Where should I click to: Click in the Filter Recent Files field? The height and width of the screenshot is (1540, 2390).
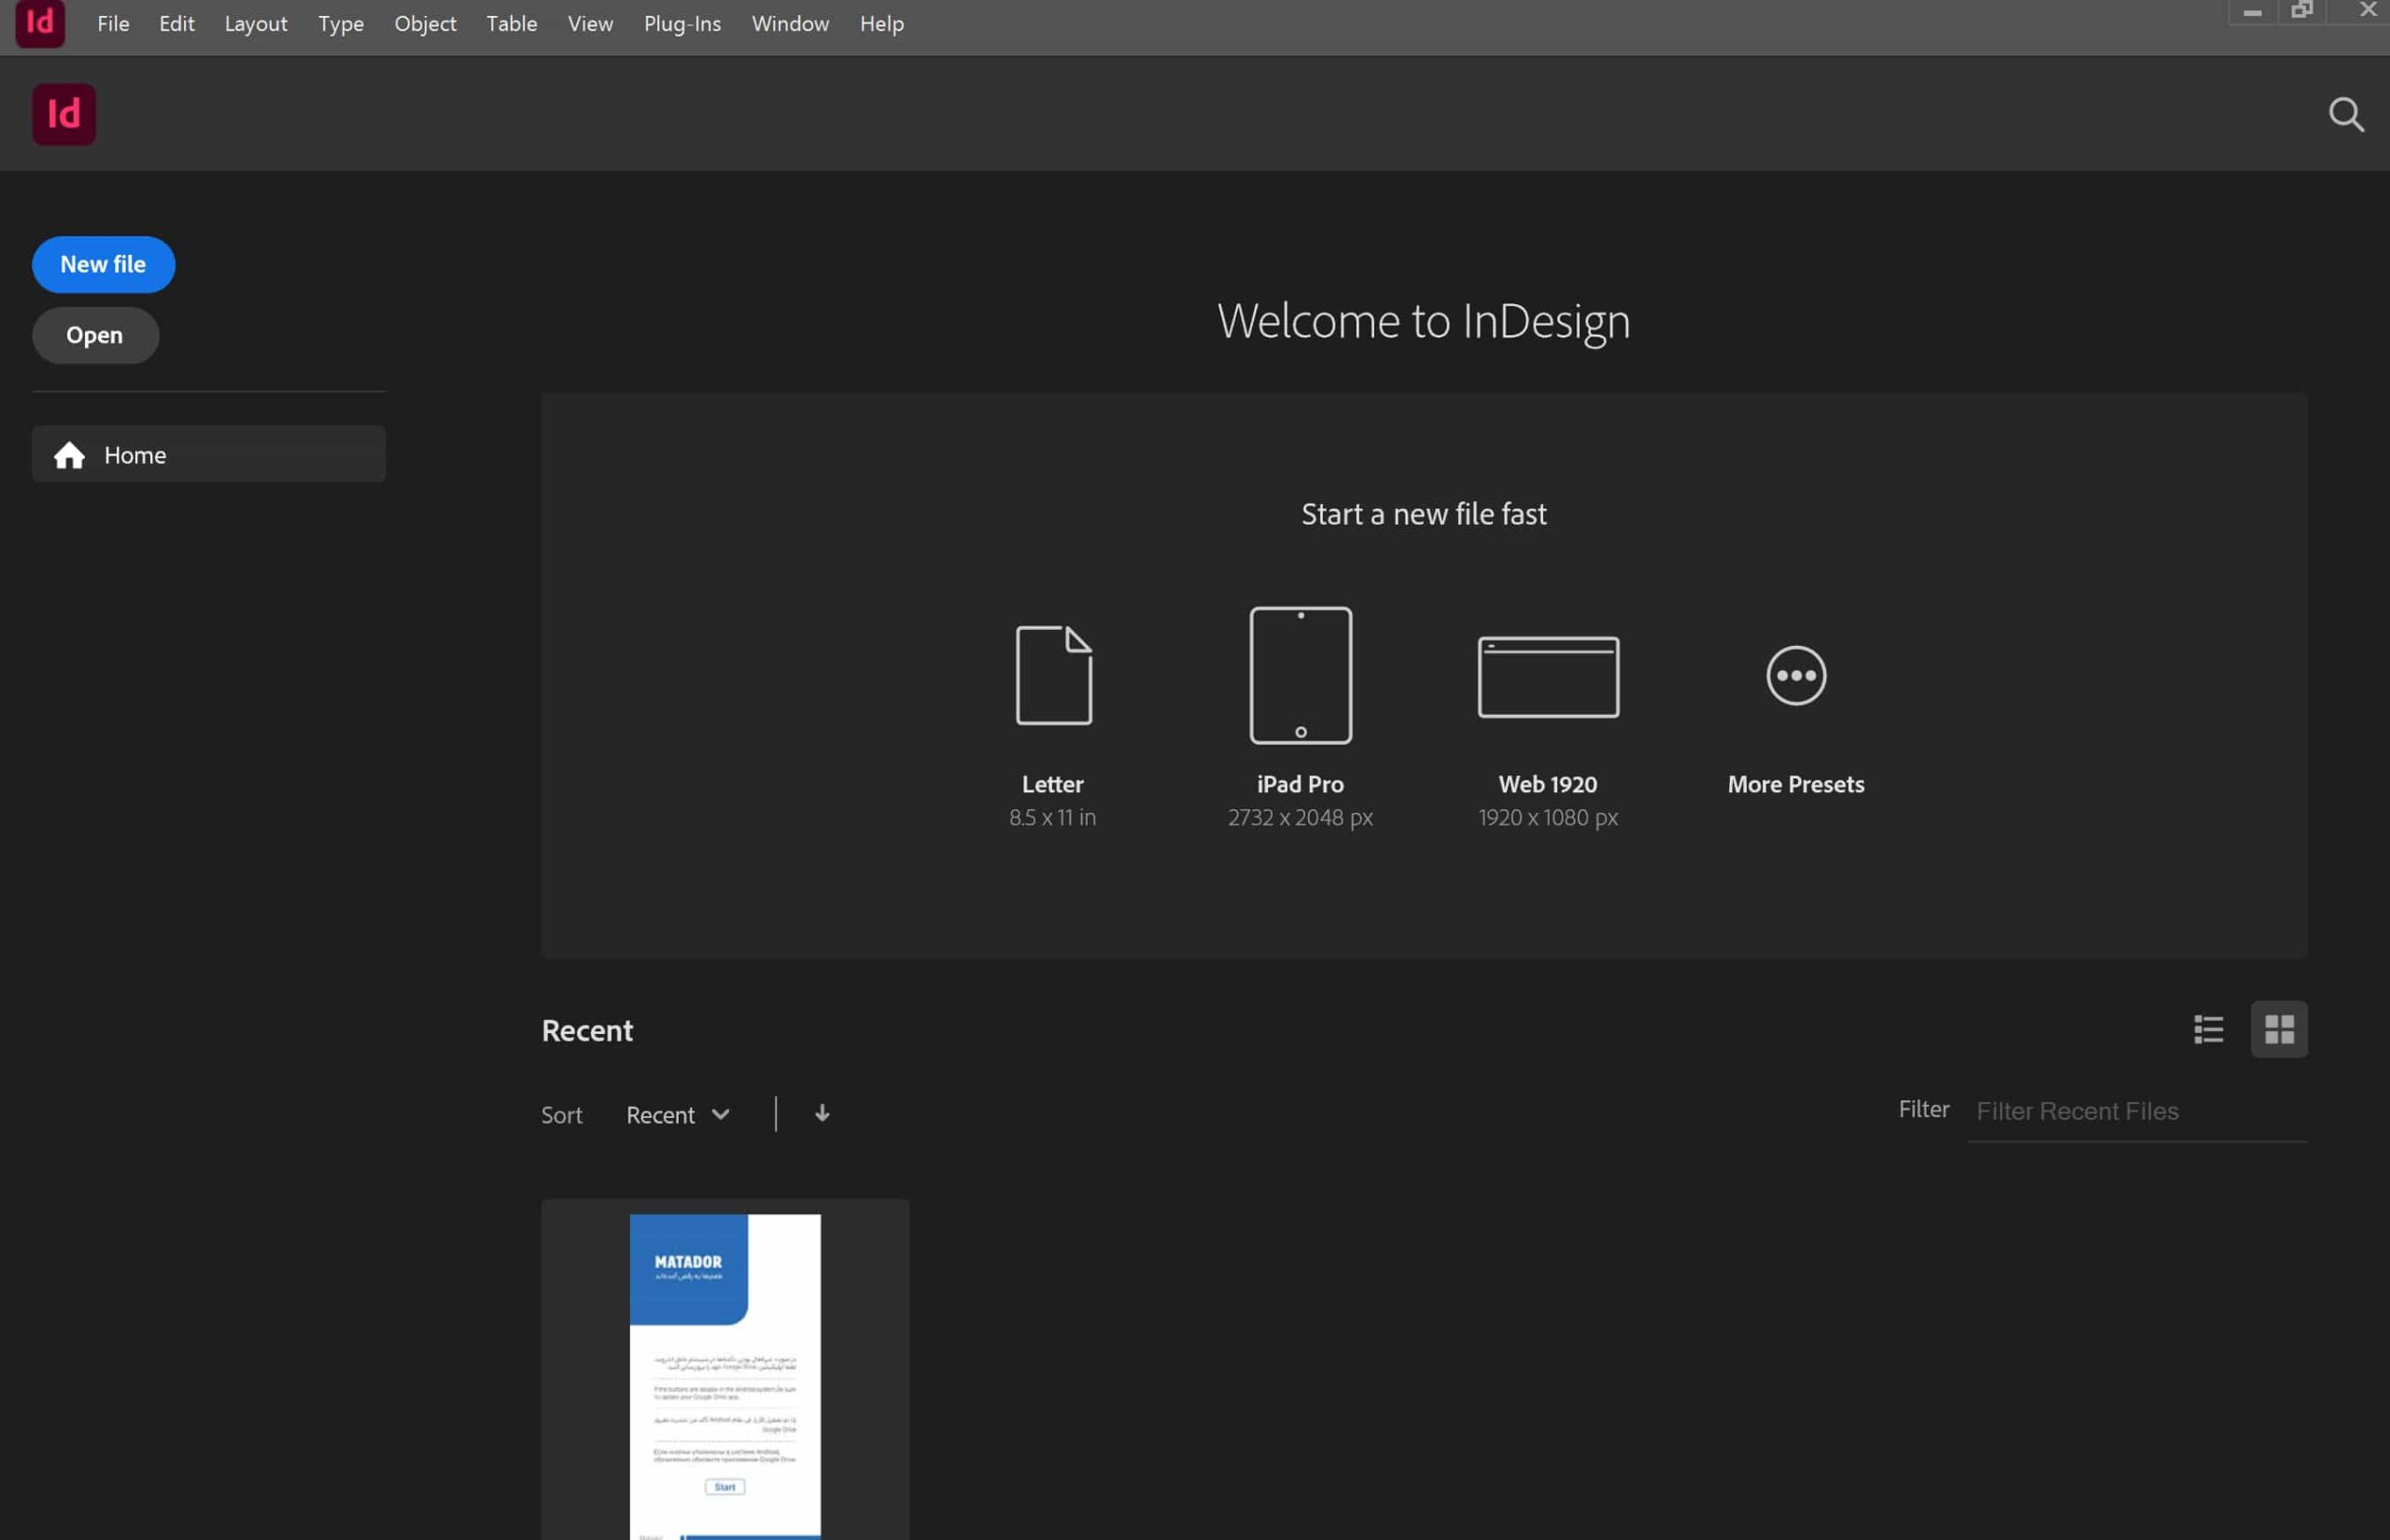[2137, 1111]
